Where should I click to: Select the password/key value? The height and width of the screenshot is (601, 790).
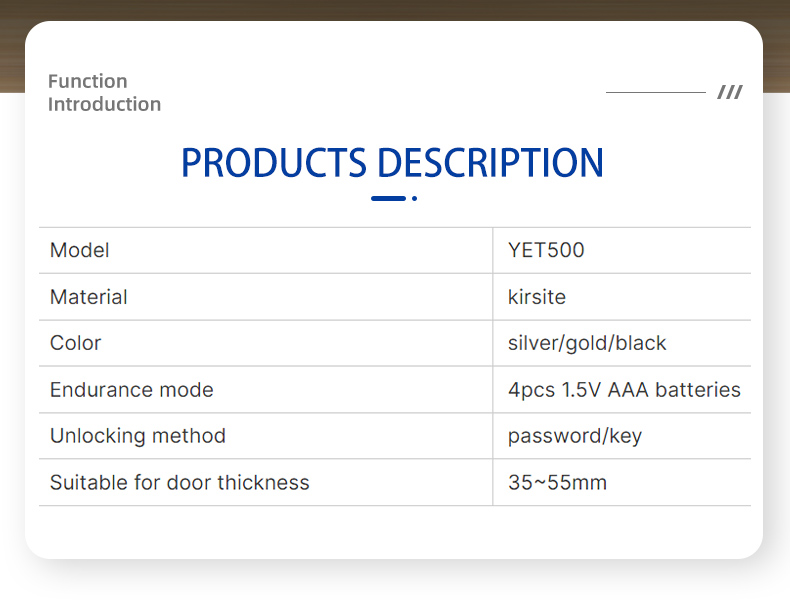(x=575, y=436)
